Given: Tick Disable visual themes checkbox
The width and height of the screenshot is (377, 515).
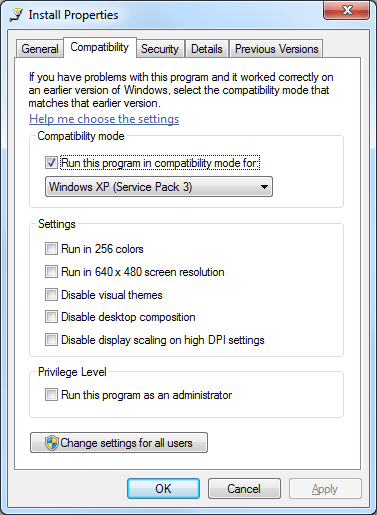Looking at the screenshot, I should (51, 295).
